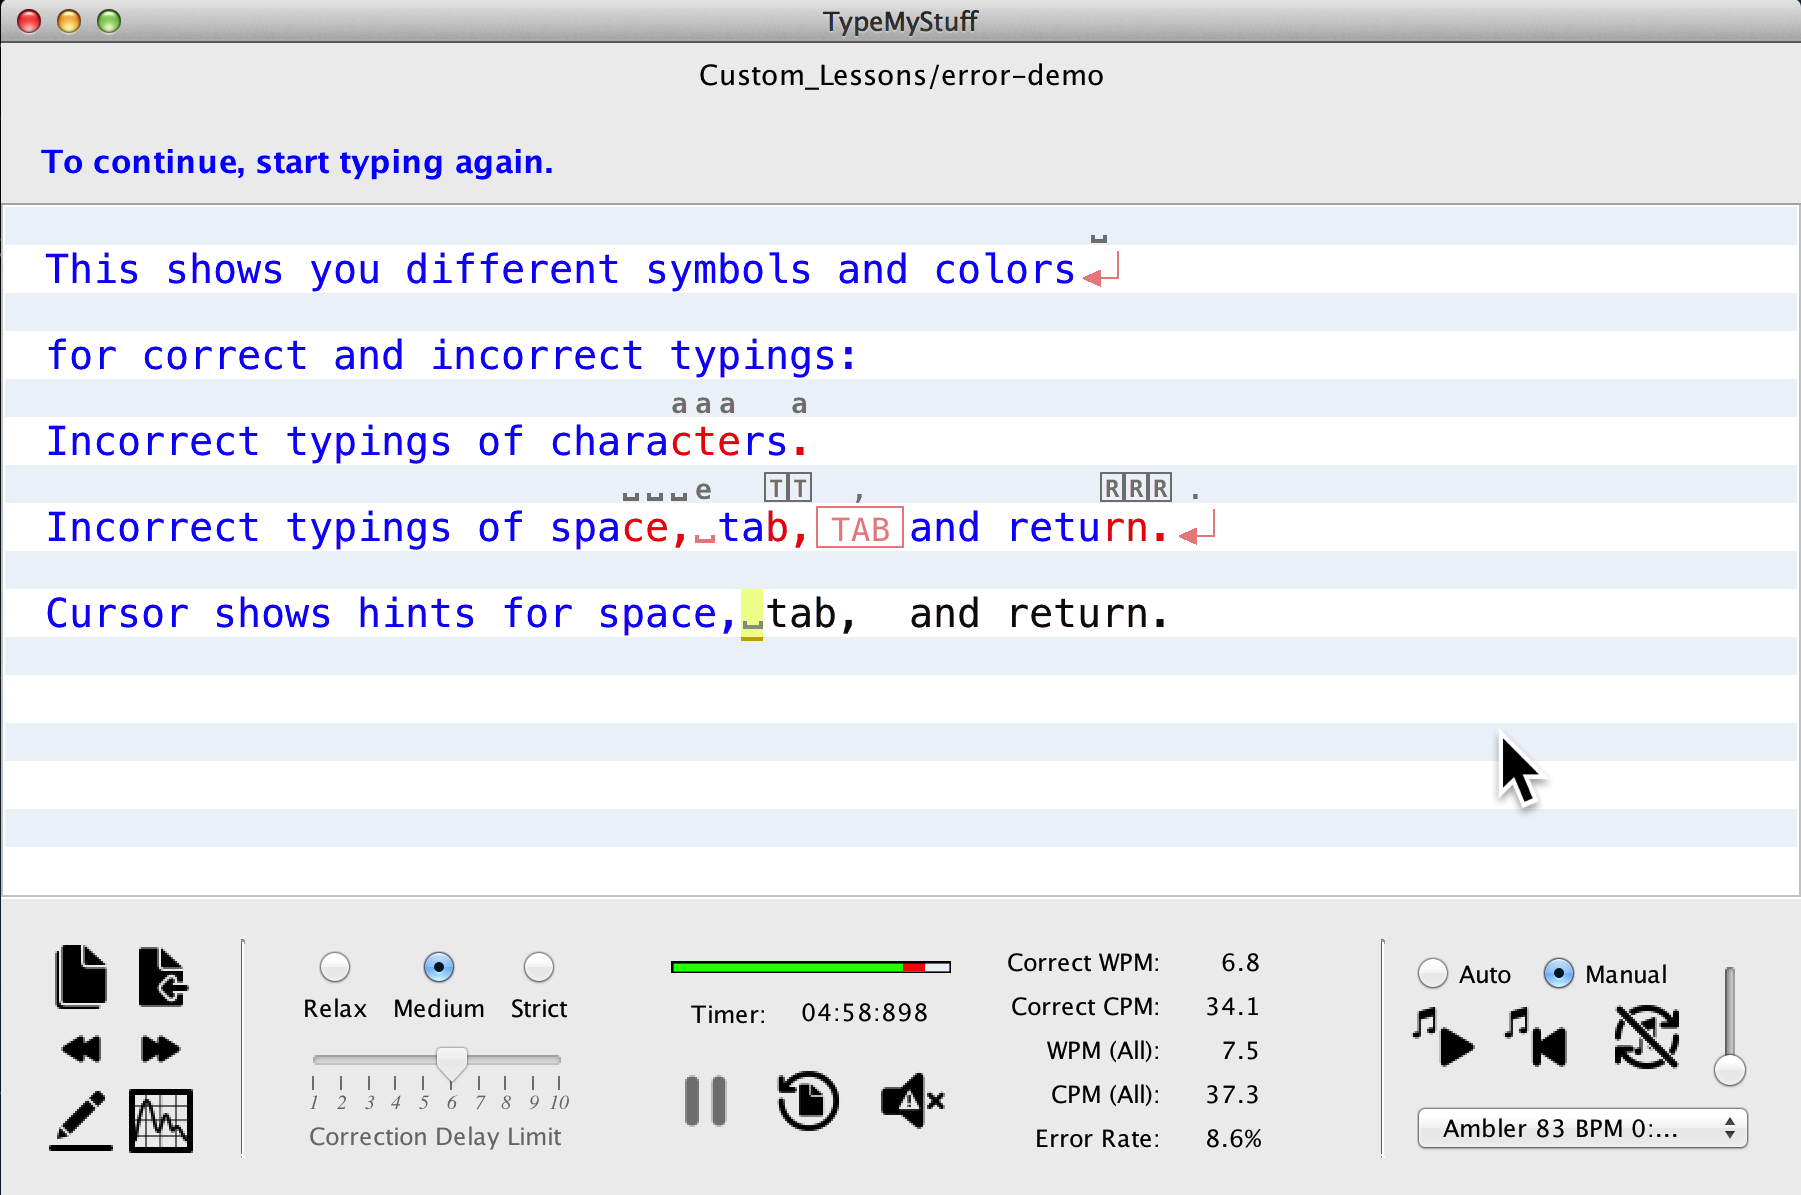This screenshot has height=1195, width=1801.
Task: Click the Timer value 04:58:898
Action: (x=865, y=1013)
